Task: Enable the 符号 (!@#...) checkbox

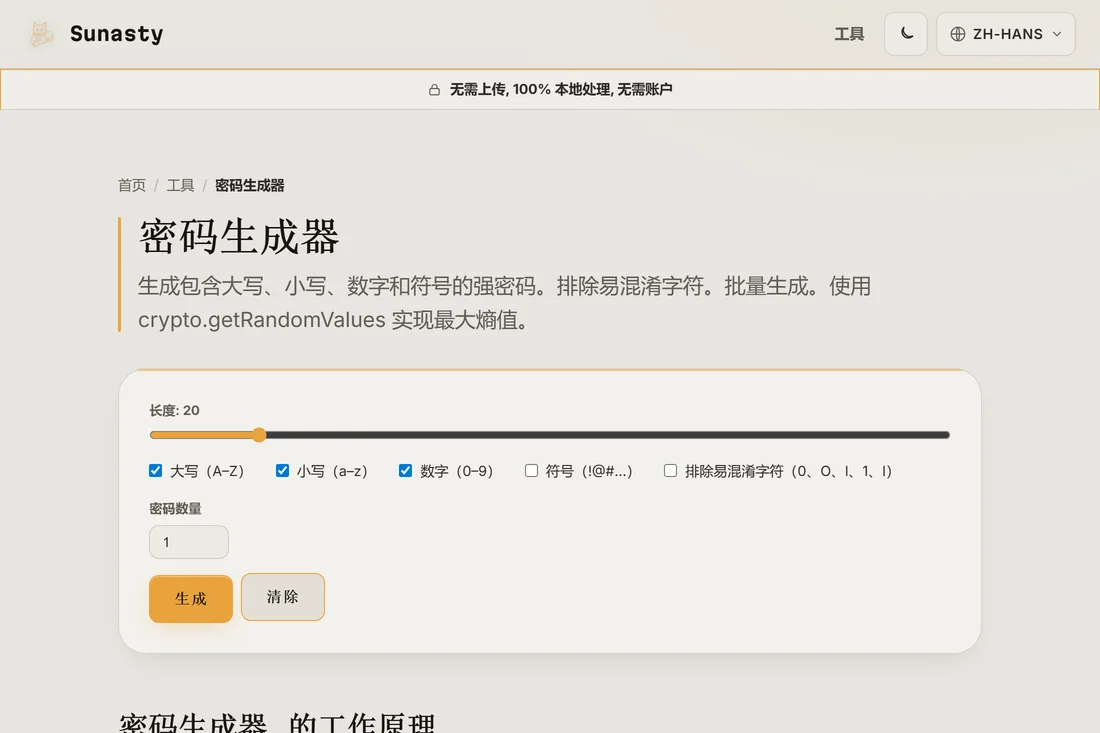Action: 531,471
